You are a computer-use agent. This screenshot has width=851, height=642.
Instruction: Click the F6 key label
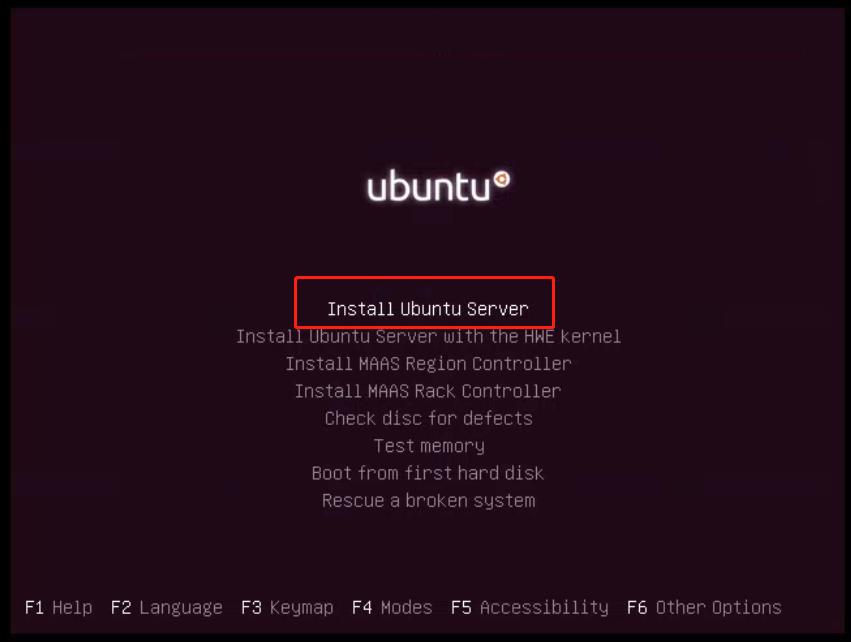point(637,607)
